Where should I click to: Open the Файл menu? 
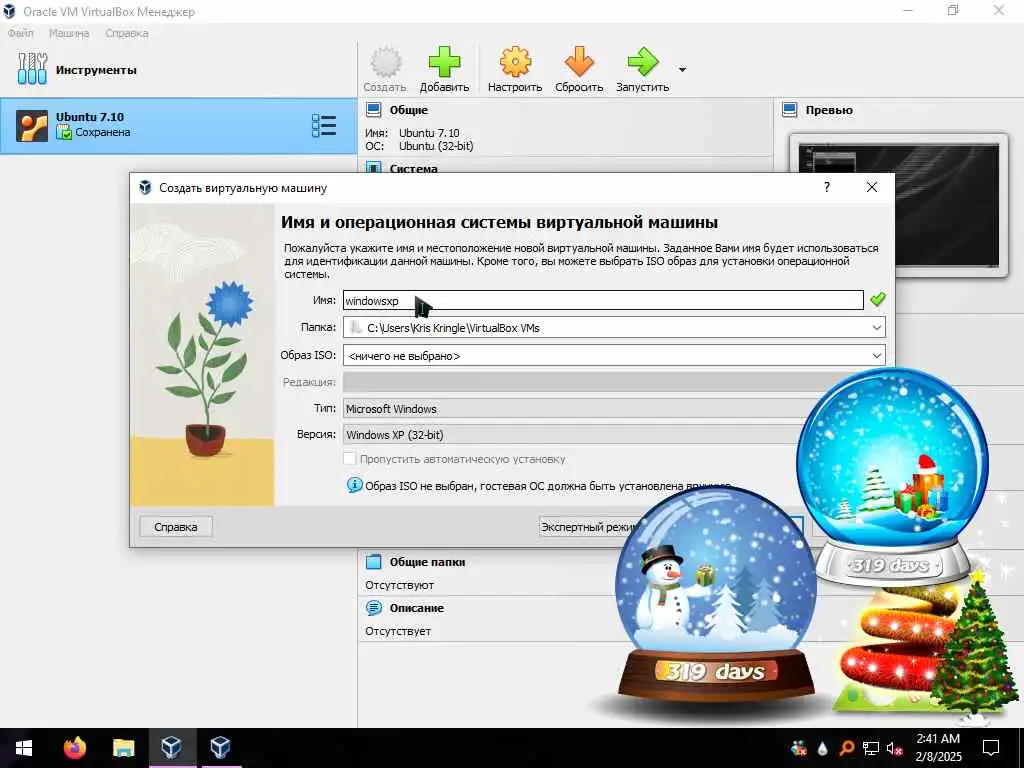20,33
